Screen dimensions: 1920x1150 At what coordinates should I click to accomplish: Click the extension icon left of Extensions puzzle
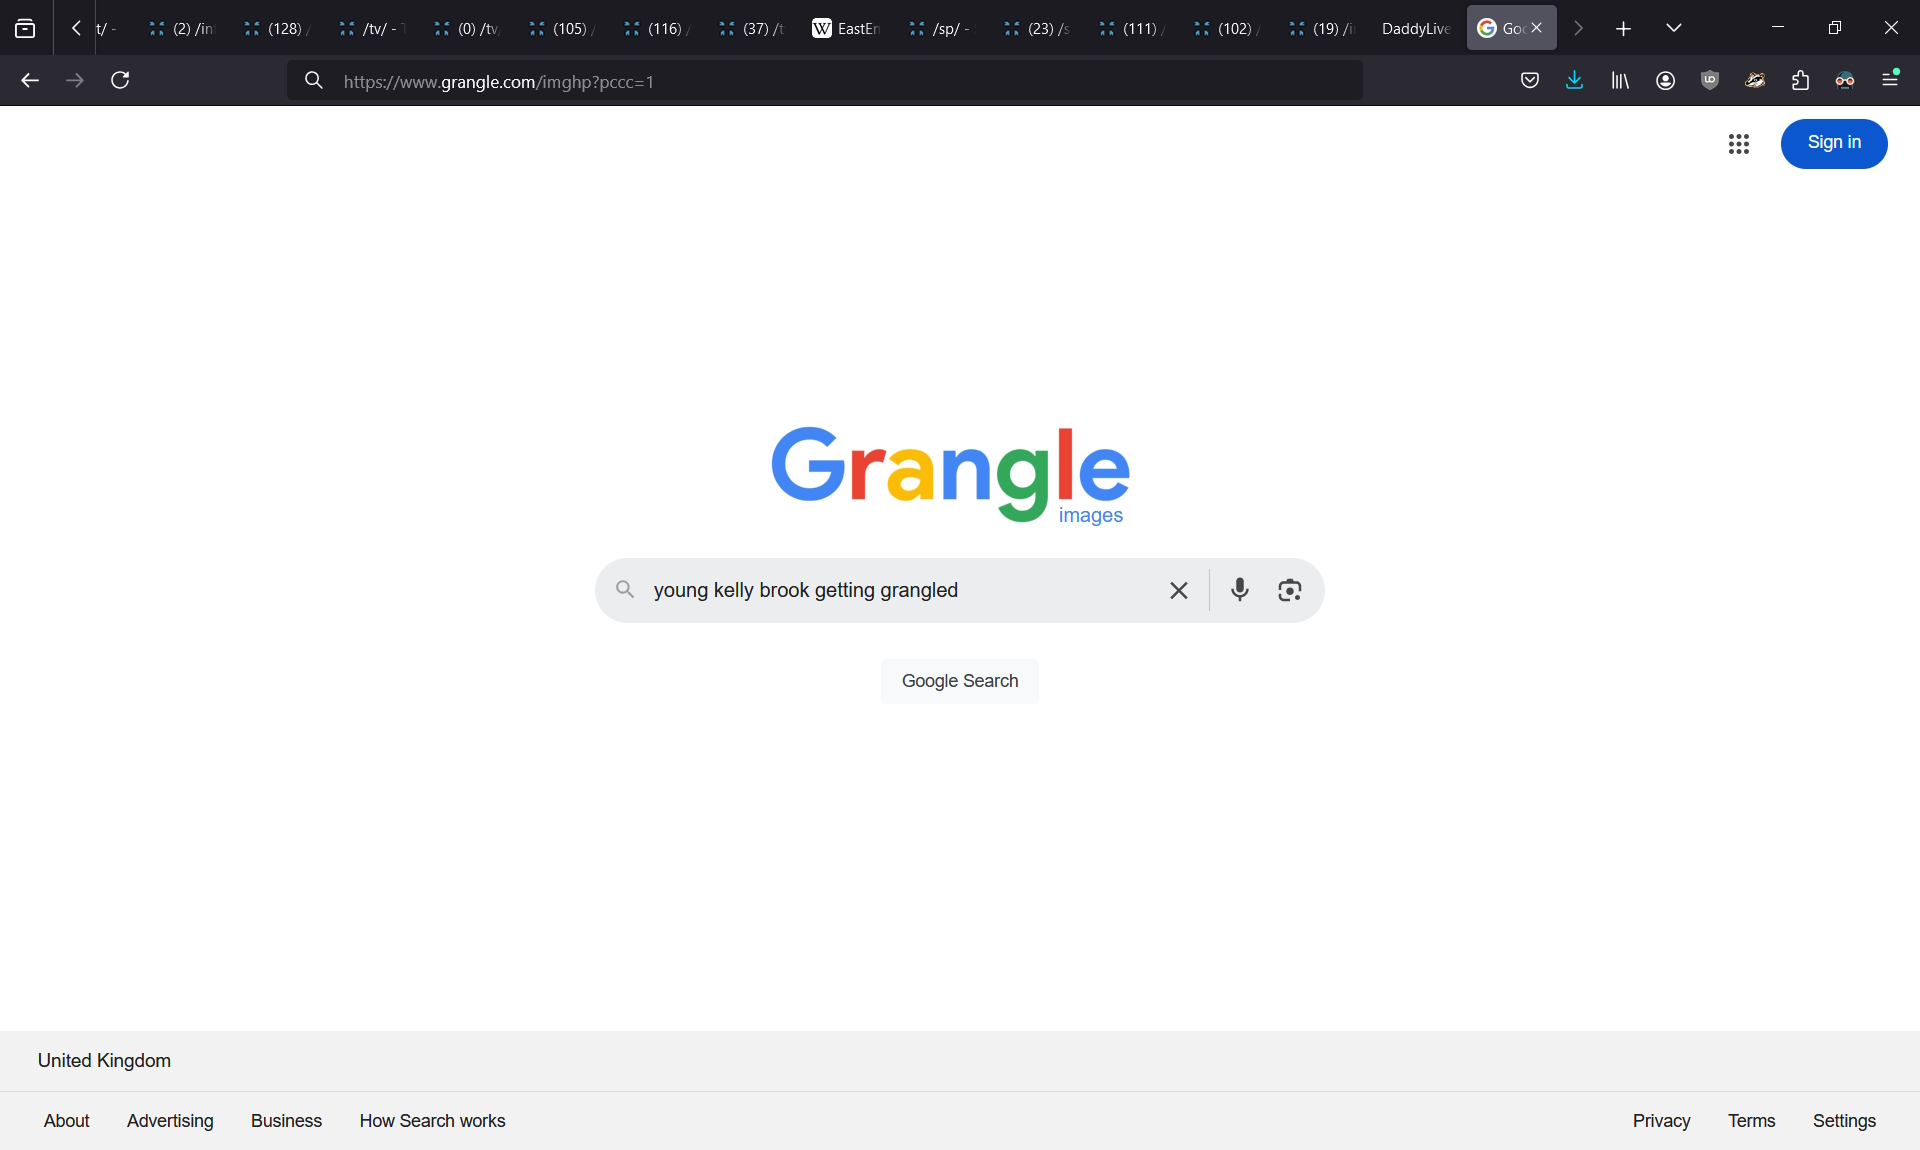point(1755,80)
